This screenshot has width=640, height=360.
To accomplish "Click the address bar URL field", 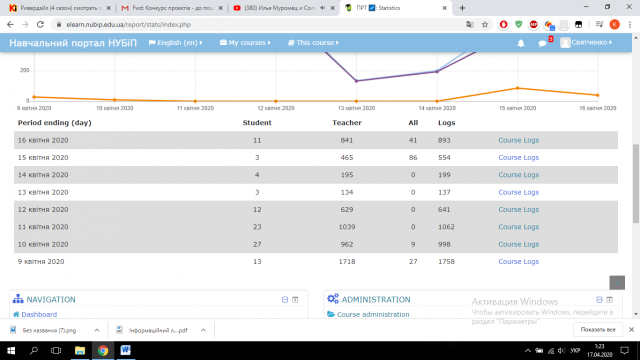I will pos(261,24).
